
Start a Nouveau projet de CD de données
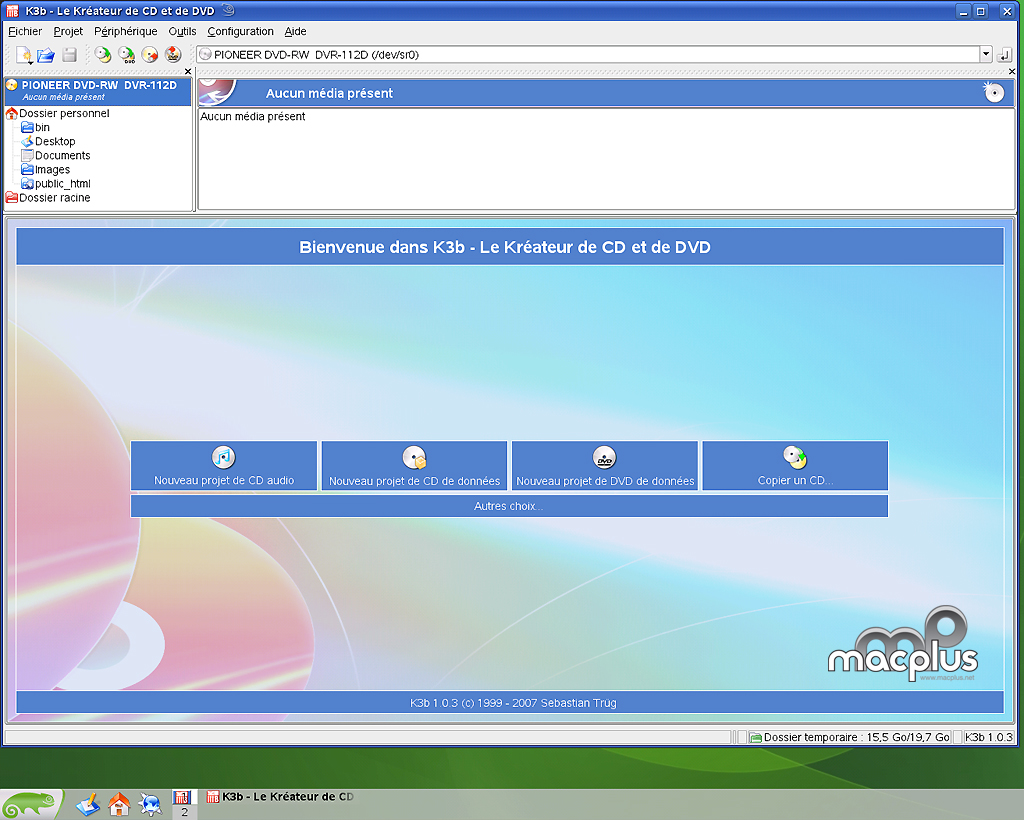point(414,465)
